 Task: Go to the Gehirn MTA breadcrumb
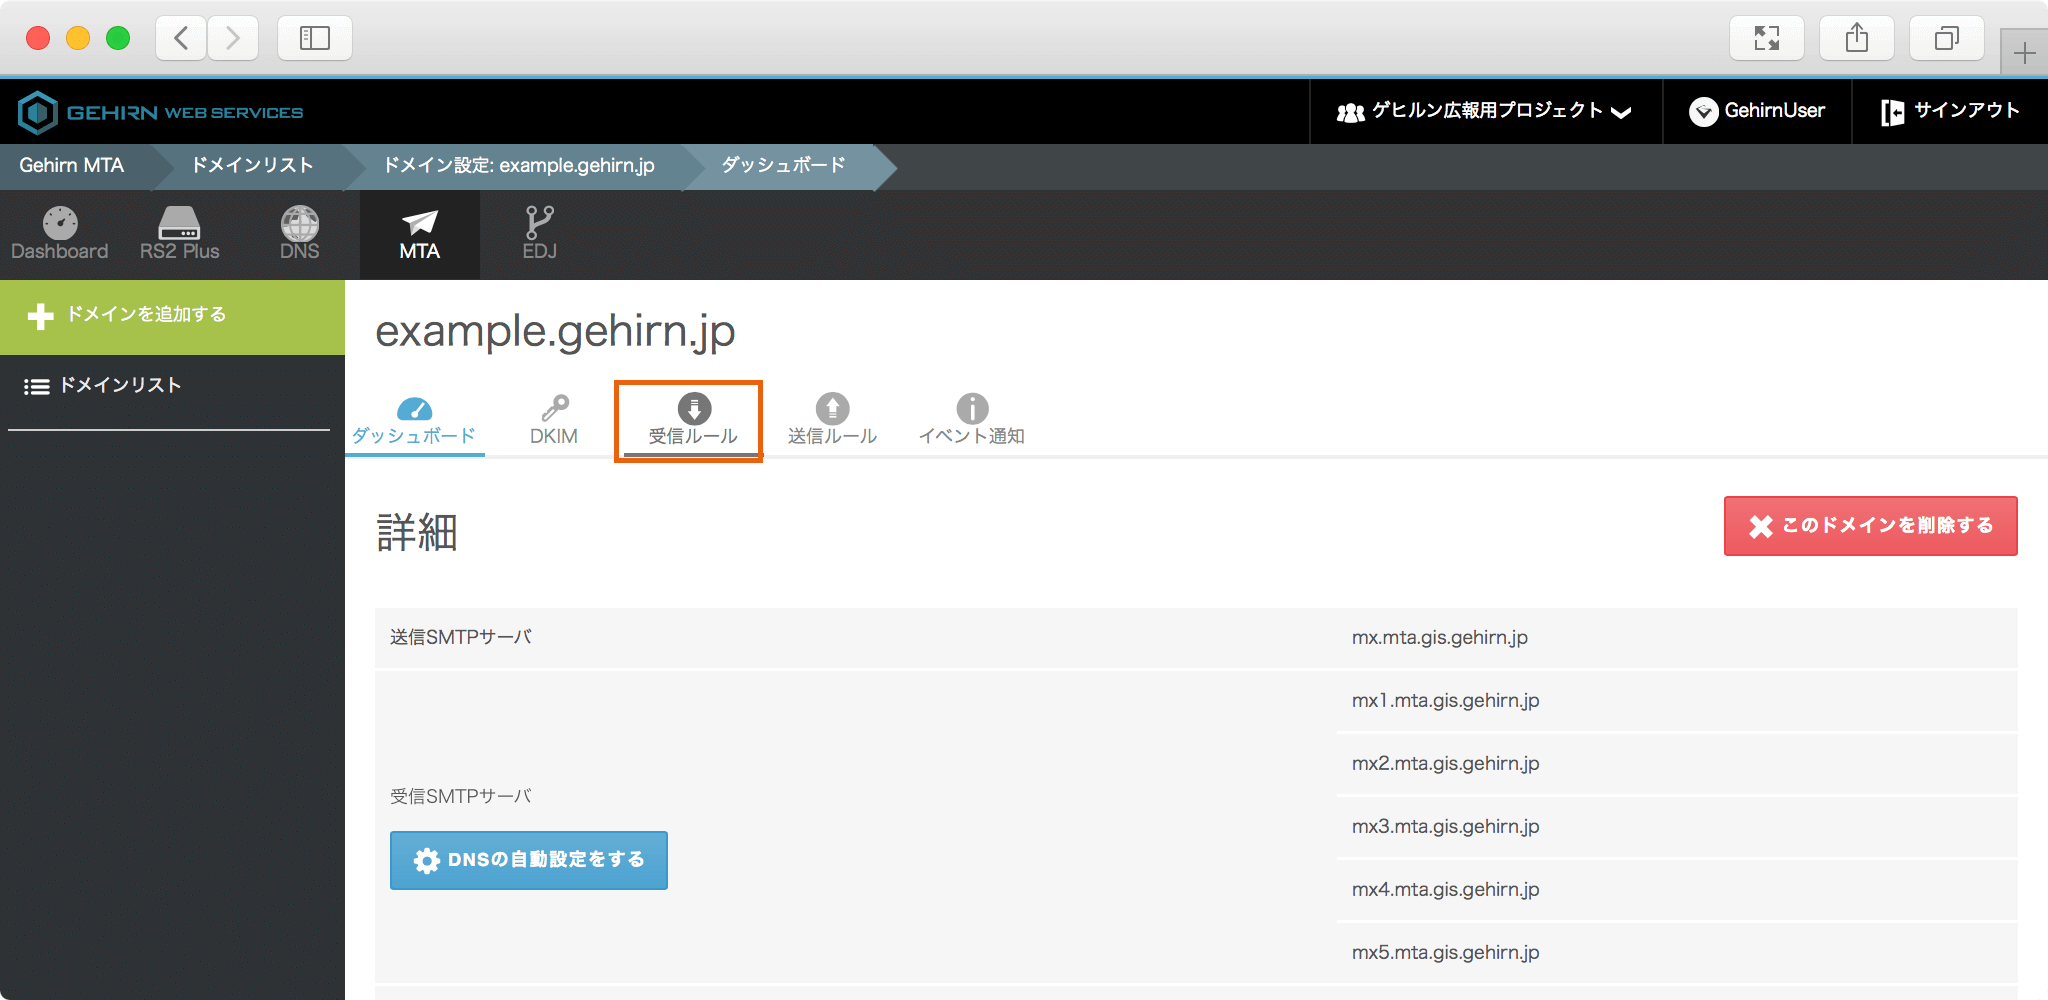click(x=72, y=166)
